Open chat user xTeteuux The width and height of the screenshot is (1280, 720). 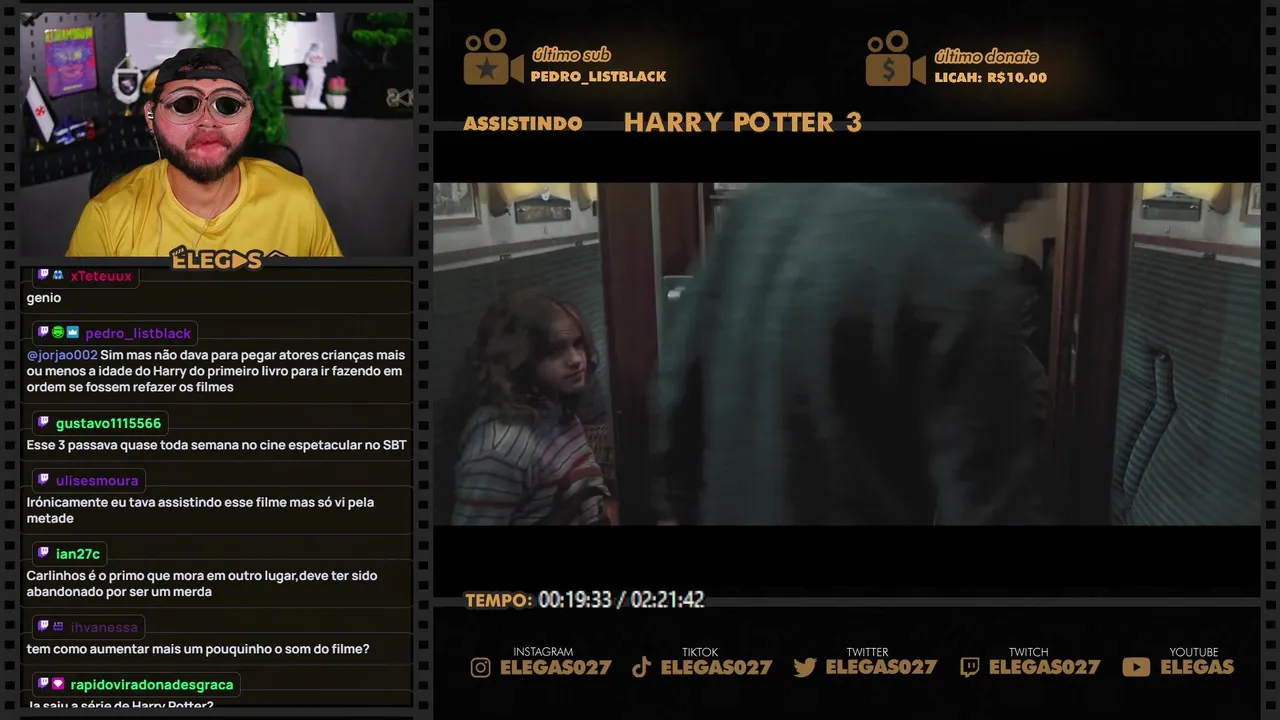coord(101,276)
